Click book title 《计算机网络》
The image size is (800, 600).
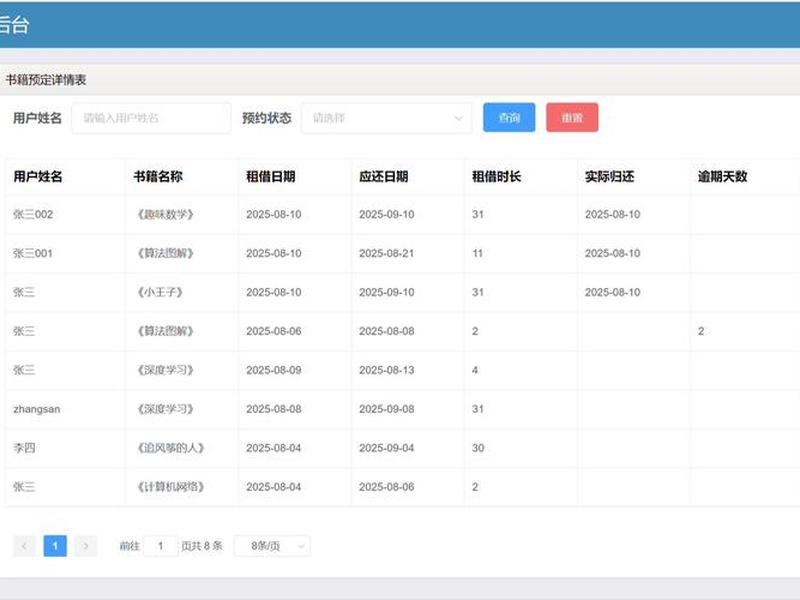[170, 487]
